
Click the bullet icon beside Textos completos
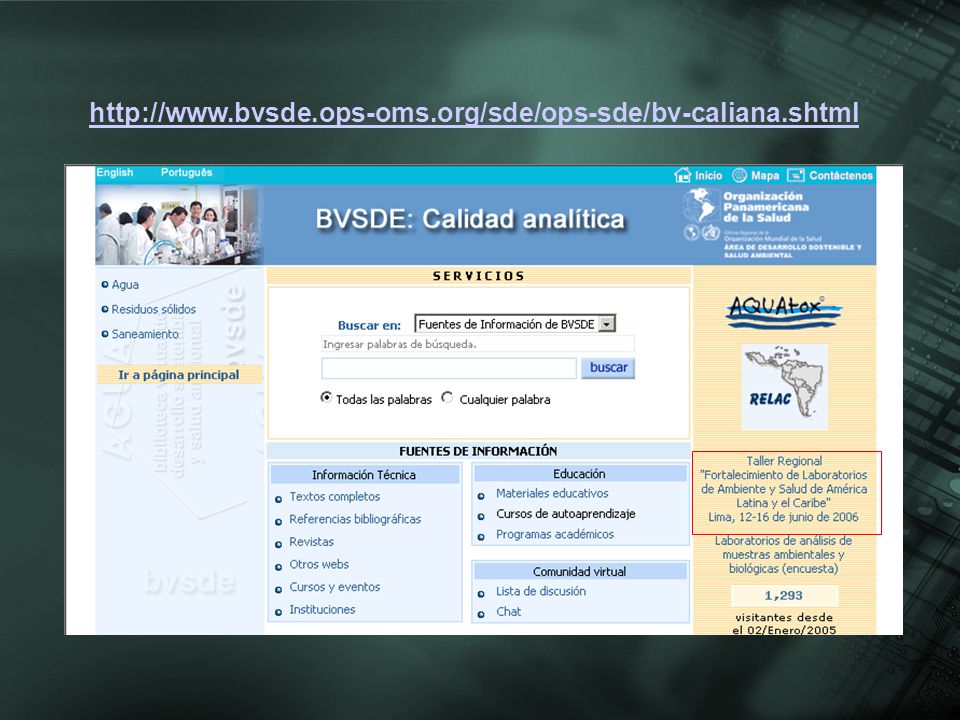279,500
